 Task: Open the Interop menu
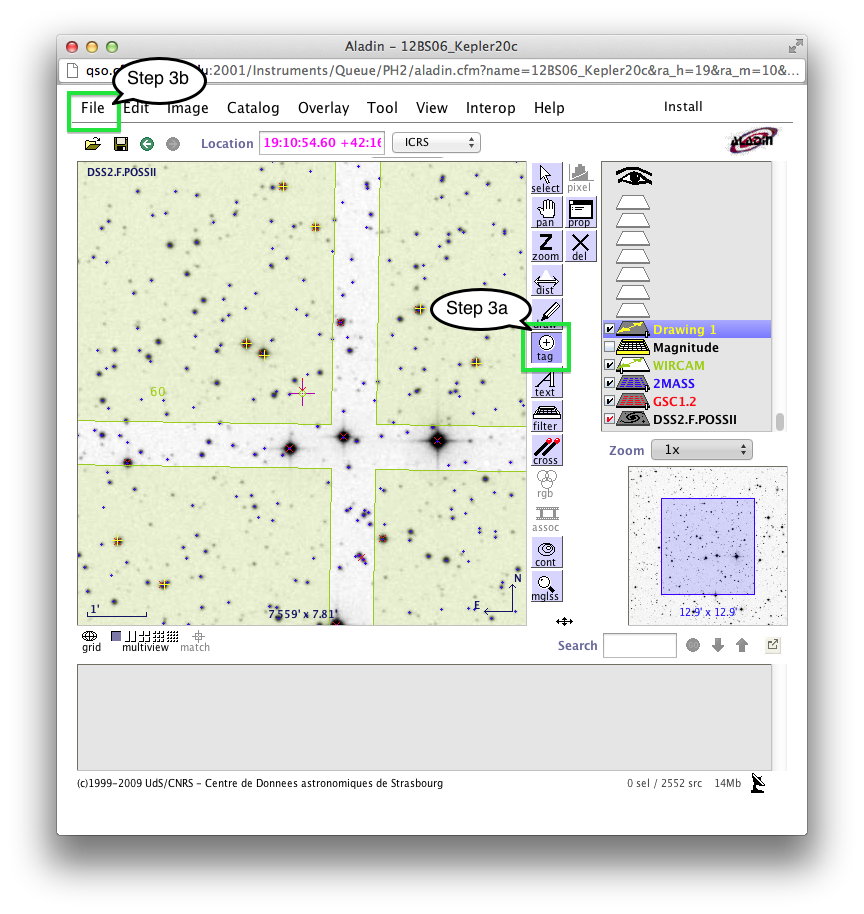(490, 108)
